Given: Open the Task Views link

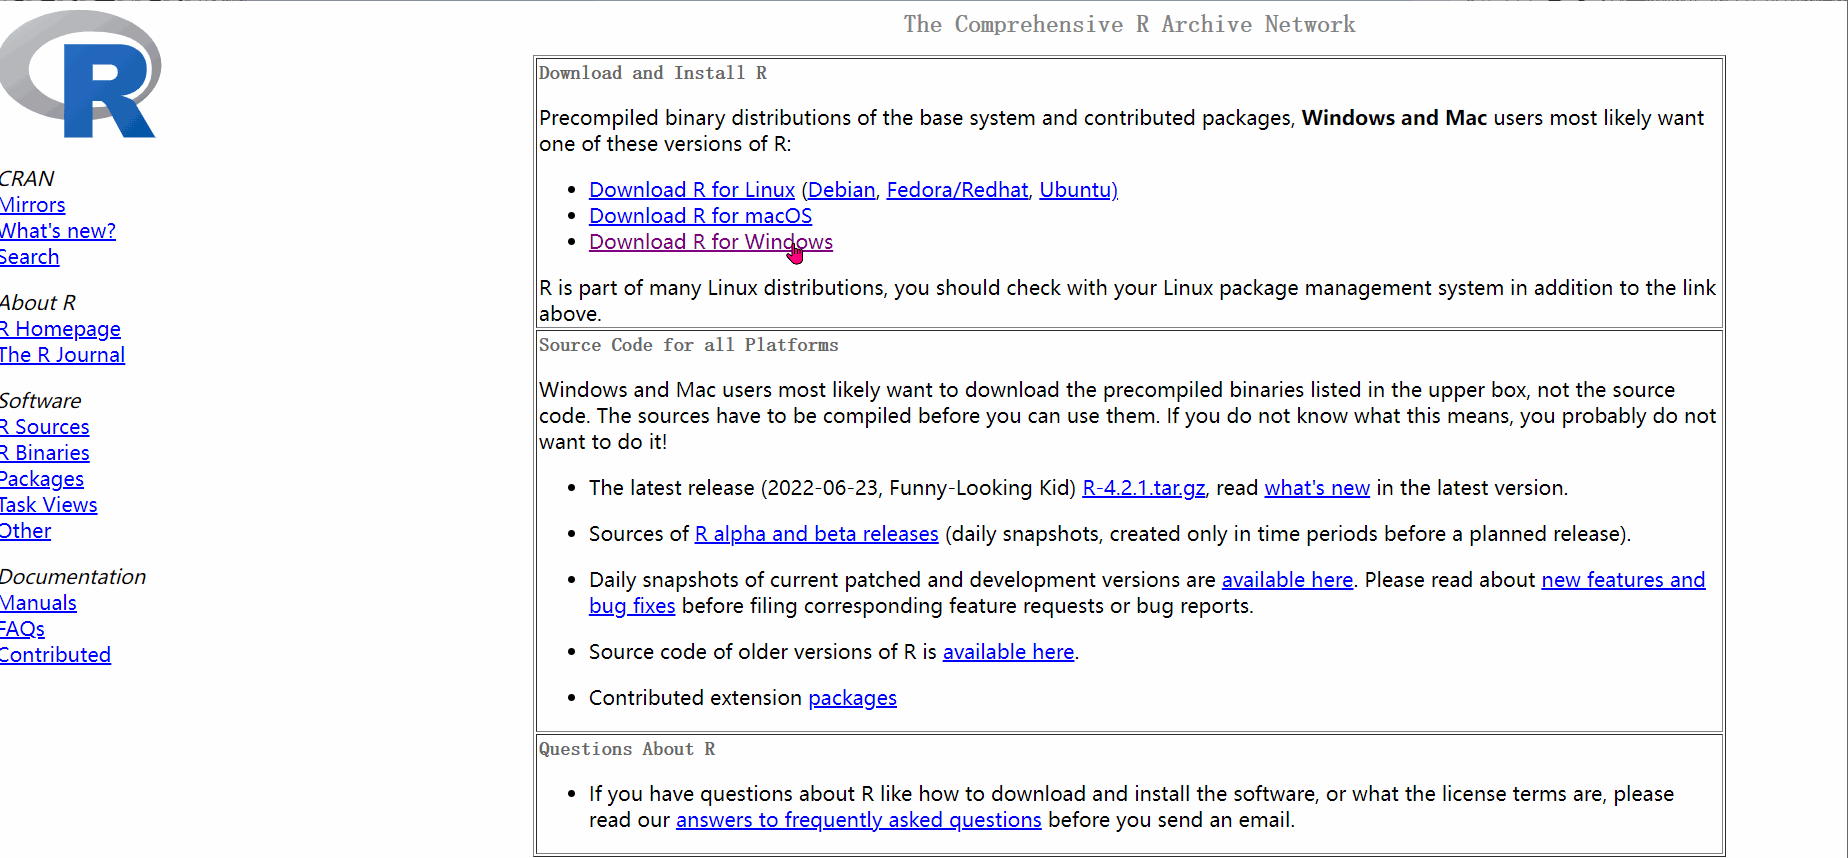Looking at the screenshot, I should [x=48, y=505].
